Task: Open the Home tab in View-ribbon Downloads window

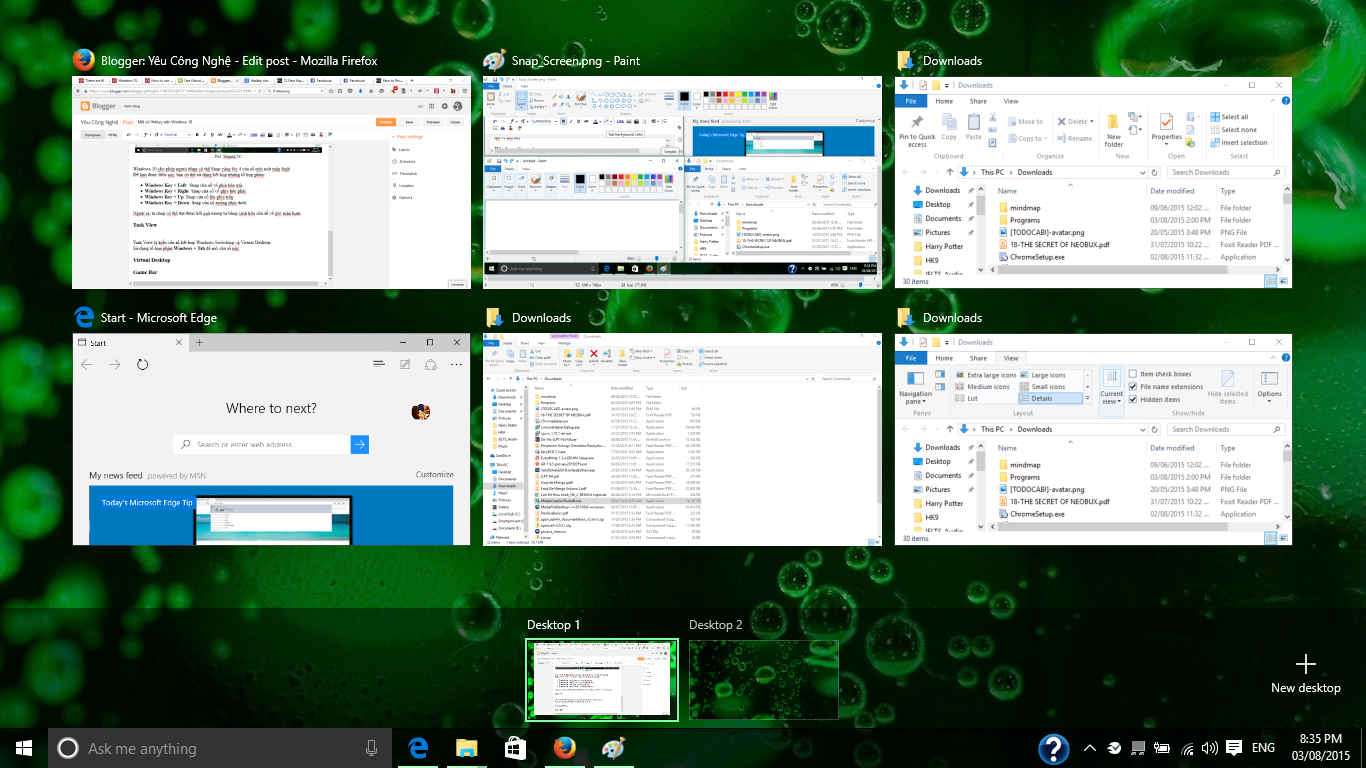Action: 944,358
